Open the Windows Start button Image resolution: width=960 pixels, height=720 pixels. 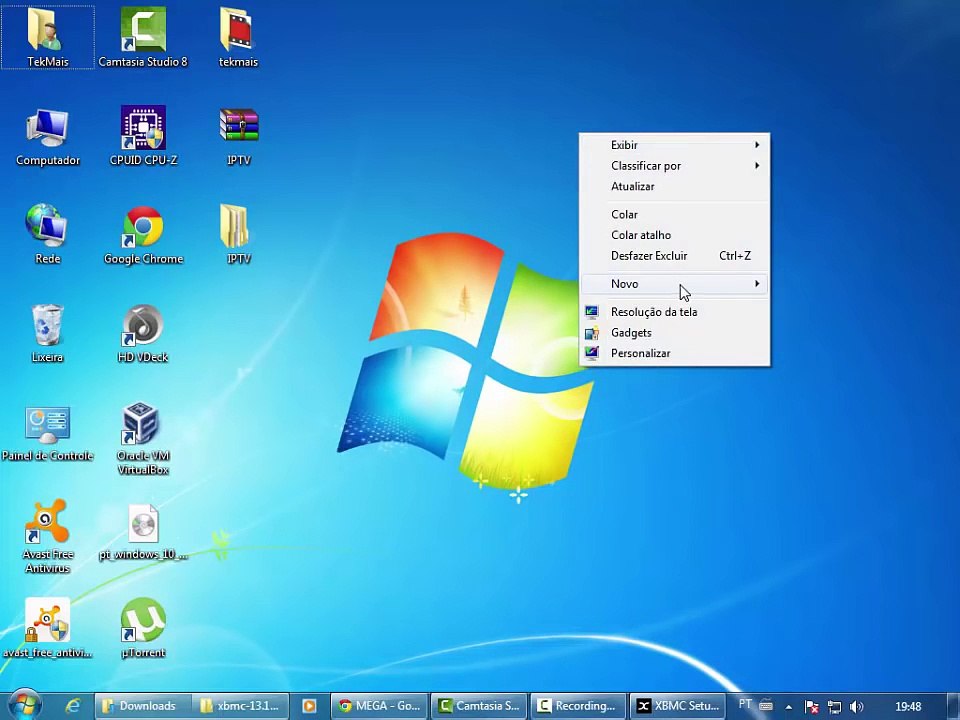click(24, 705)
